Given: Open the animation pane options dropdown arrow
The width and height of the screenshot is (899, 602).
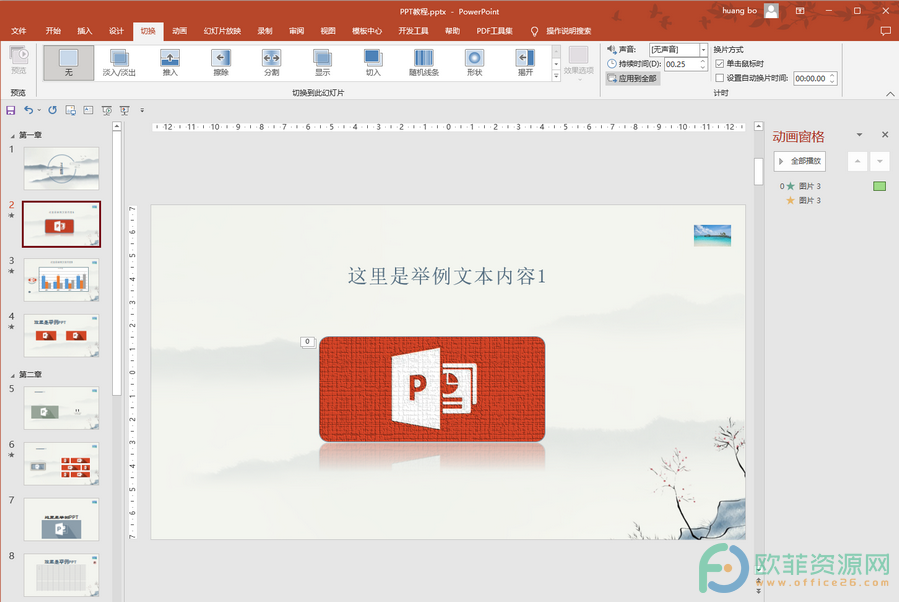Looking at the screenshot, I should click(x=859, y=135).
